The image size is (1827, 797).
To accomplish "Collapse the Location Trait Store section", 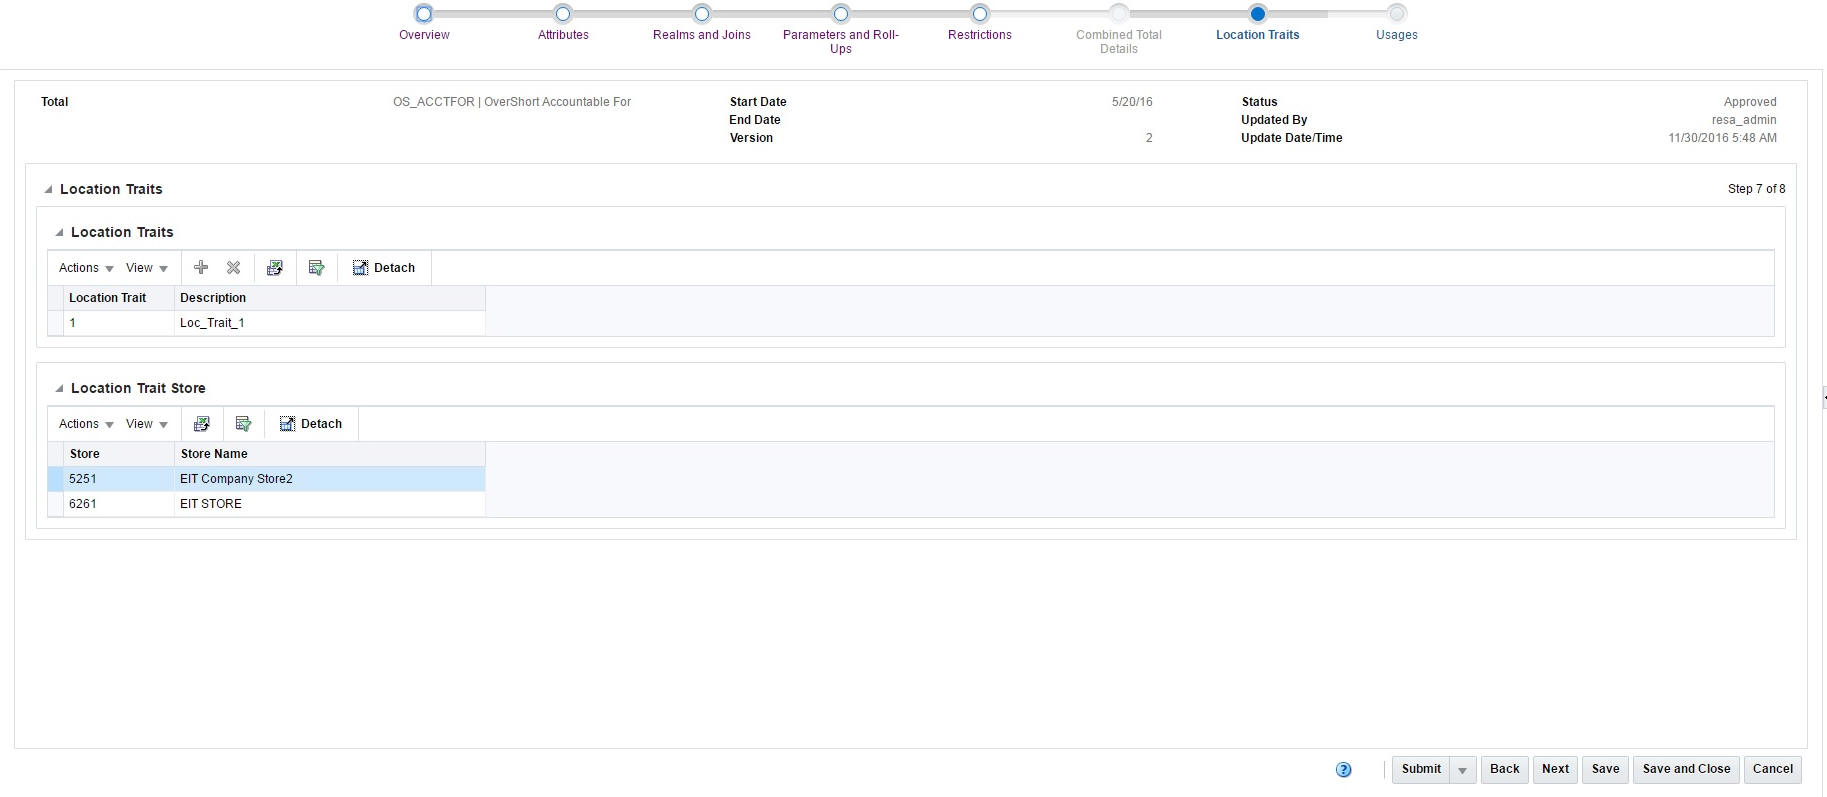I will point(59,388).
